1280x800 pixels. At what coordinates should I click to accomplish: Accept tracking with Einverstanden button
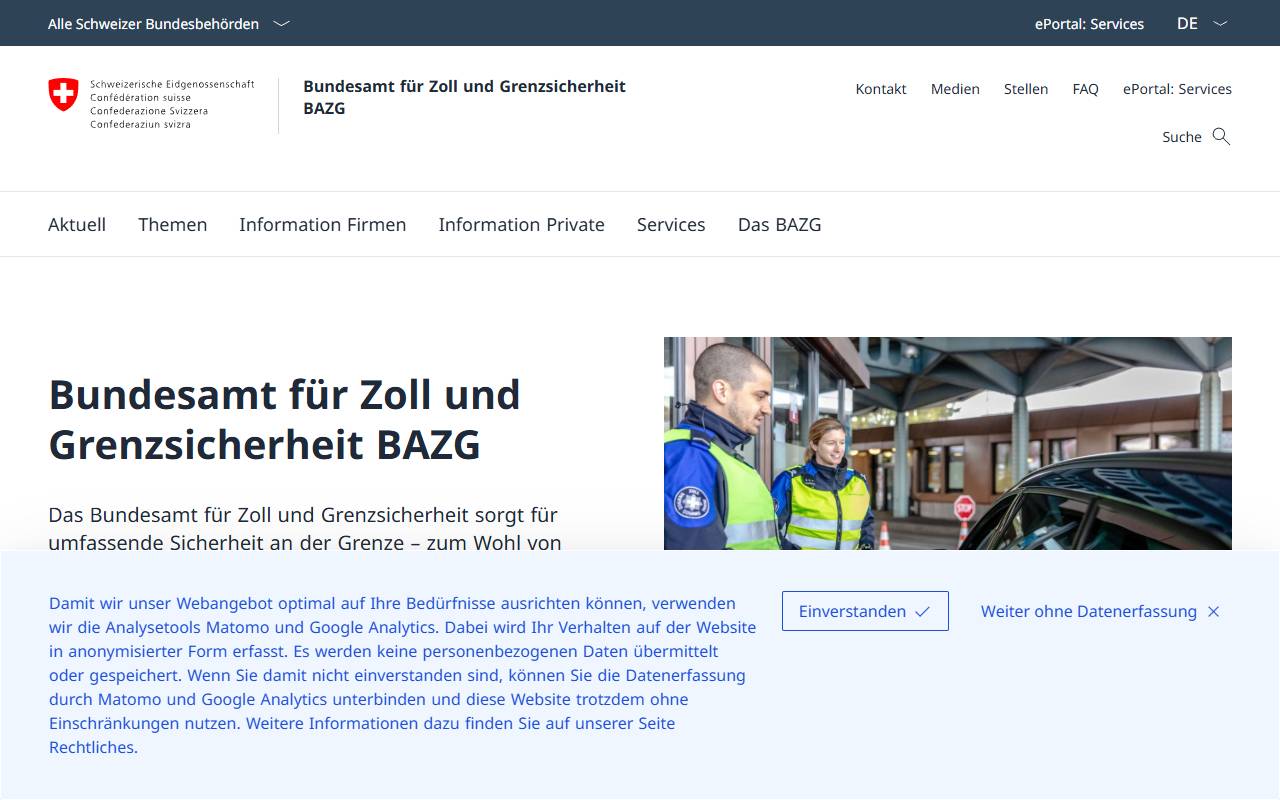(x=865, y=611)
